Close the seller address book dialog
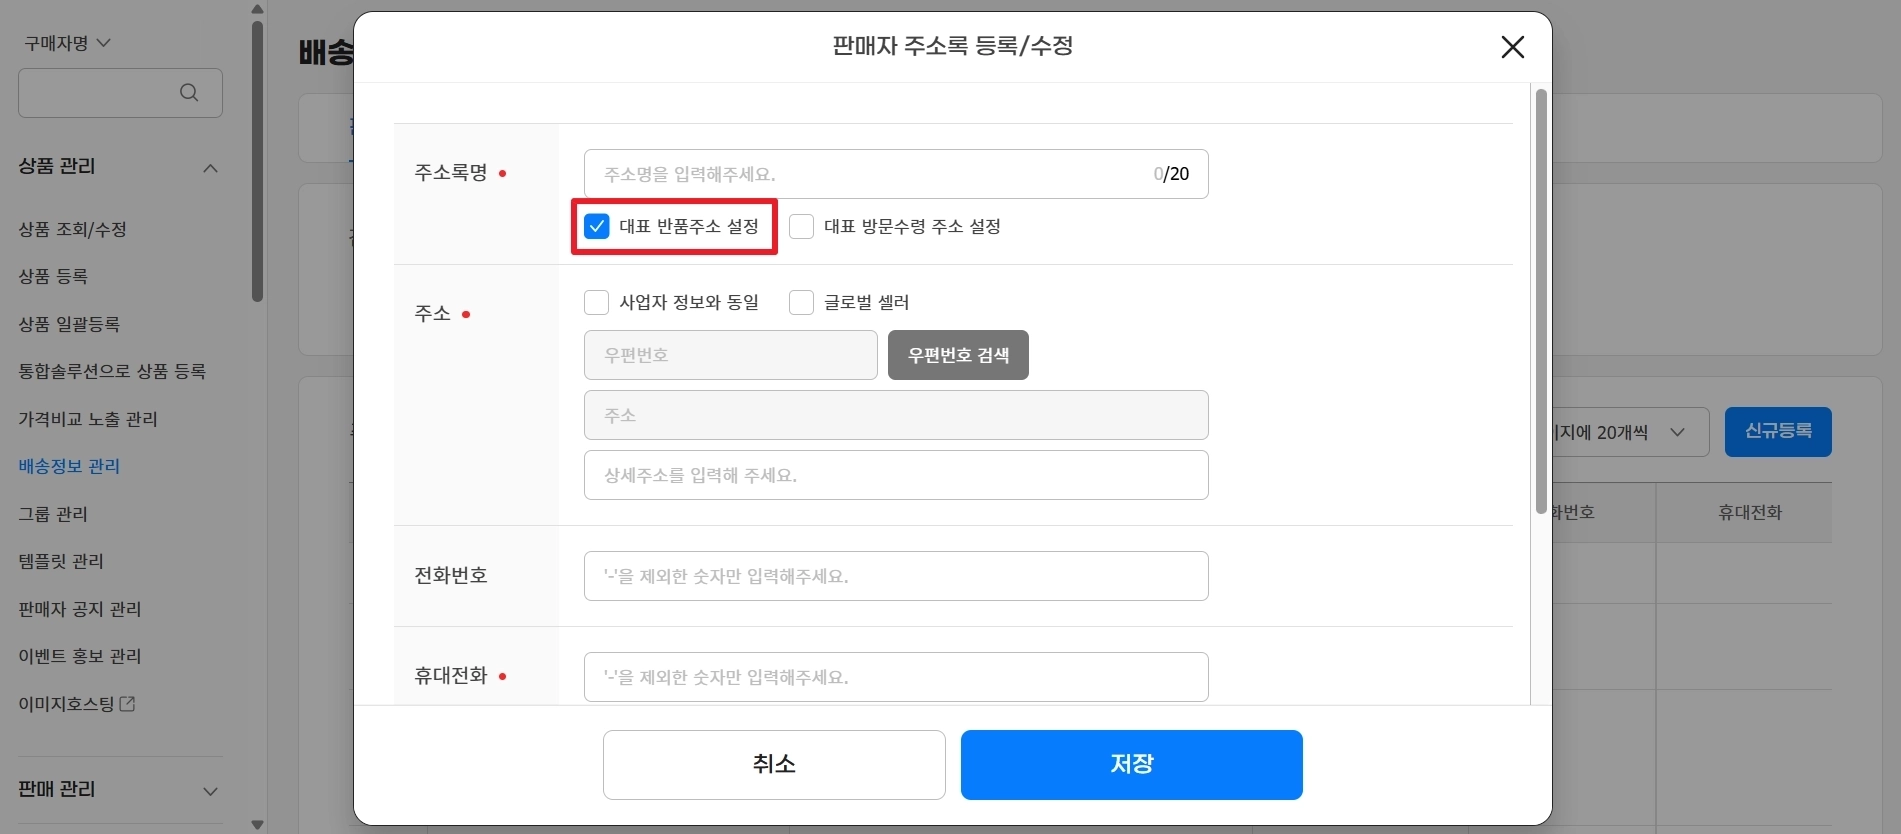The height and width of the screenshot is (834, 1901). coord(1512,47)
